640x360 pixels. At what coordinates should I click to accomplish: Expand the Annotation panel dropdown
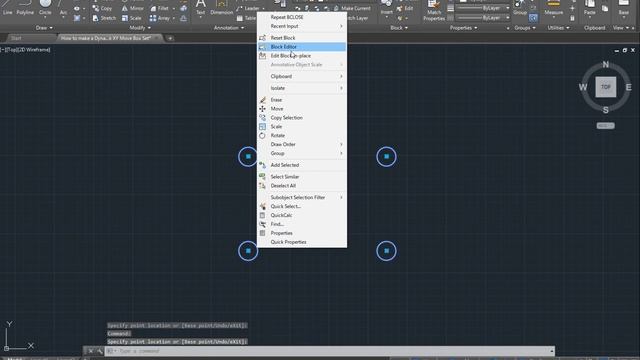coord(229,28)
